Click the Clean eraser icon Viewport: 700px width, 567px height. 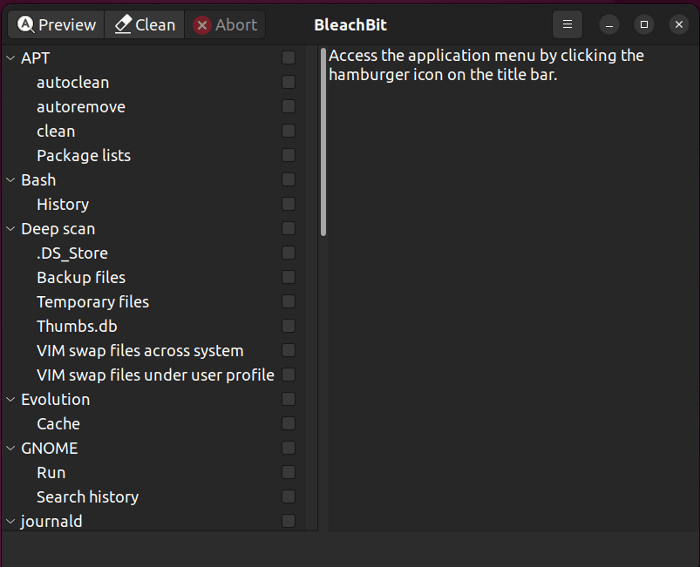point(123,25)
